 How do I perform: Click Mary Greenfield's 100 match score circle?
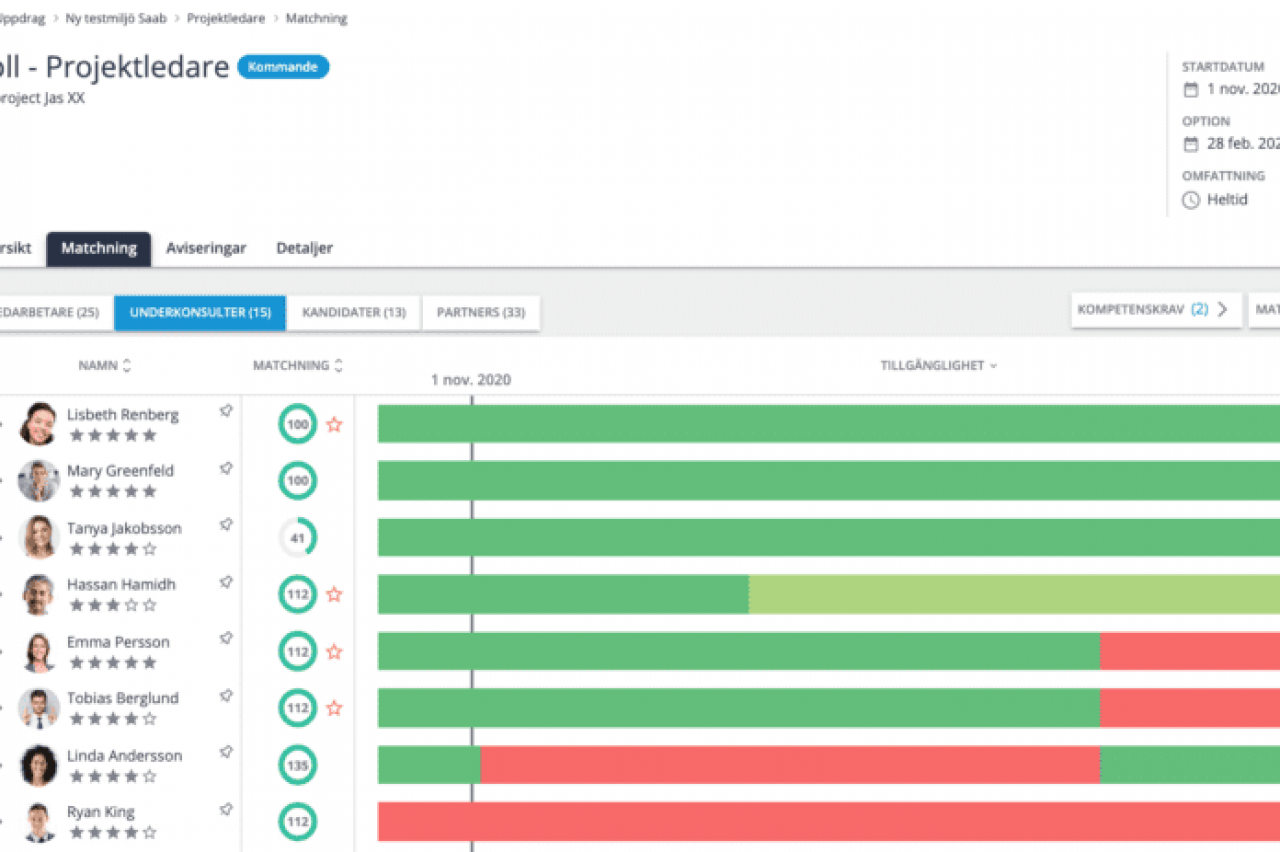pos(297,481)
